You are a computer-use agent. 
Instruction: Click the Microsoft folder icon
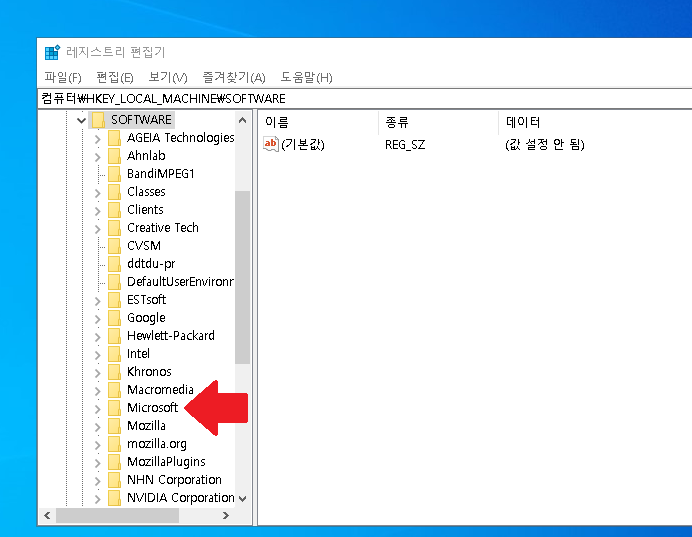click(x=114, y=408)
